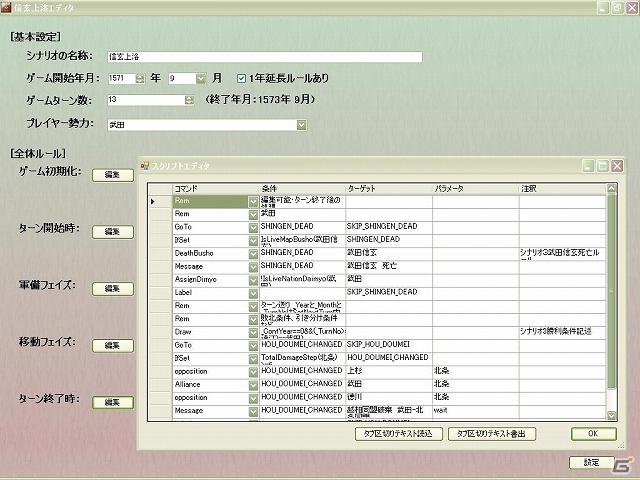This screenshot has width=640, height=480.
Task: Click the year 1571 spinner arrows
Action: (140, 78)
